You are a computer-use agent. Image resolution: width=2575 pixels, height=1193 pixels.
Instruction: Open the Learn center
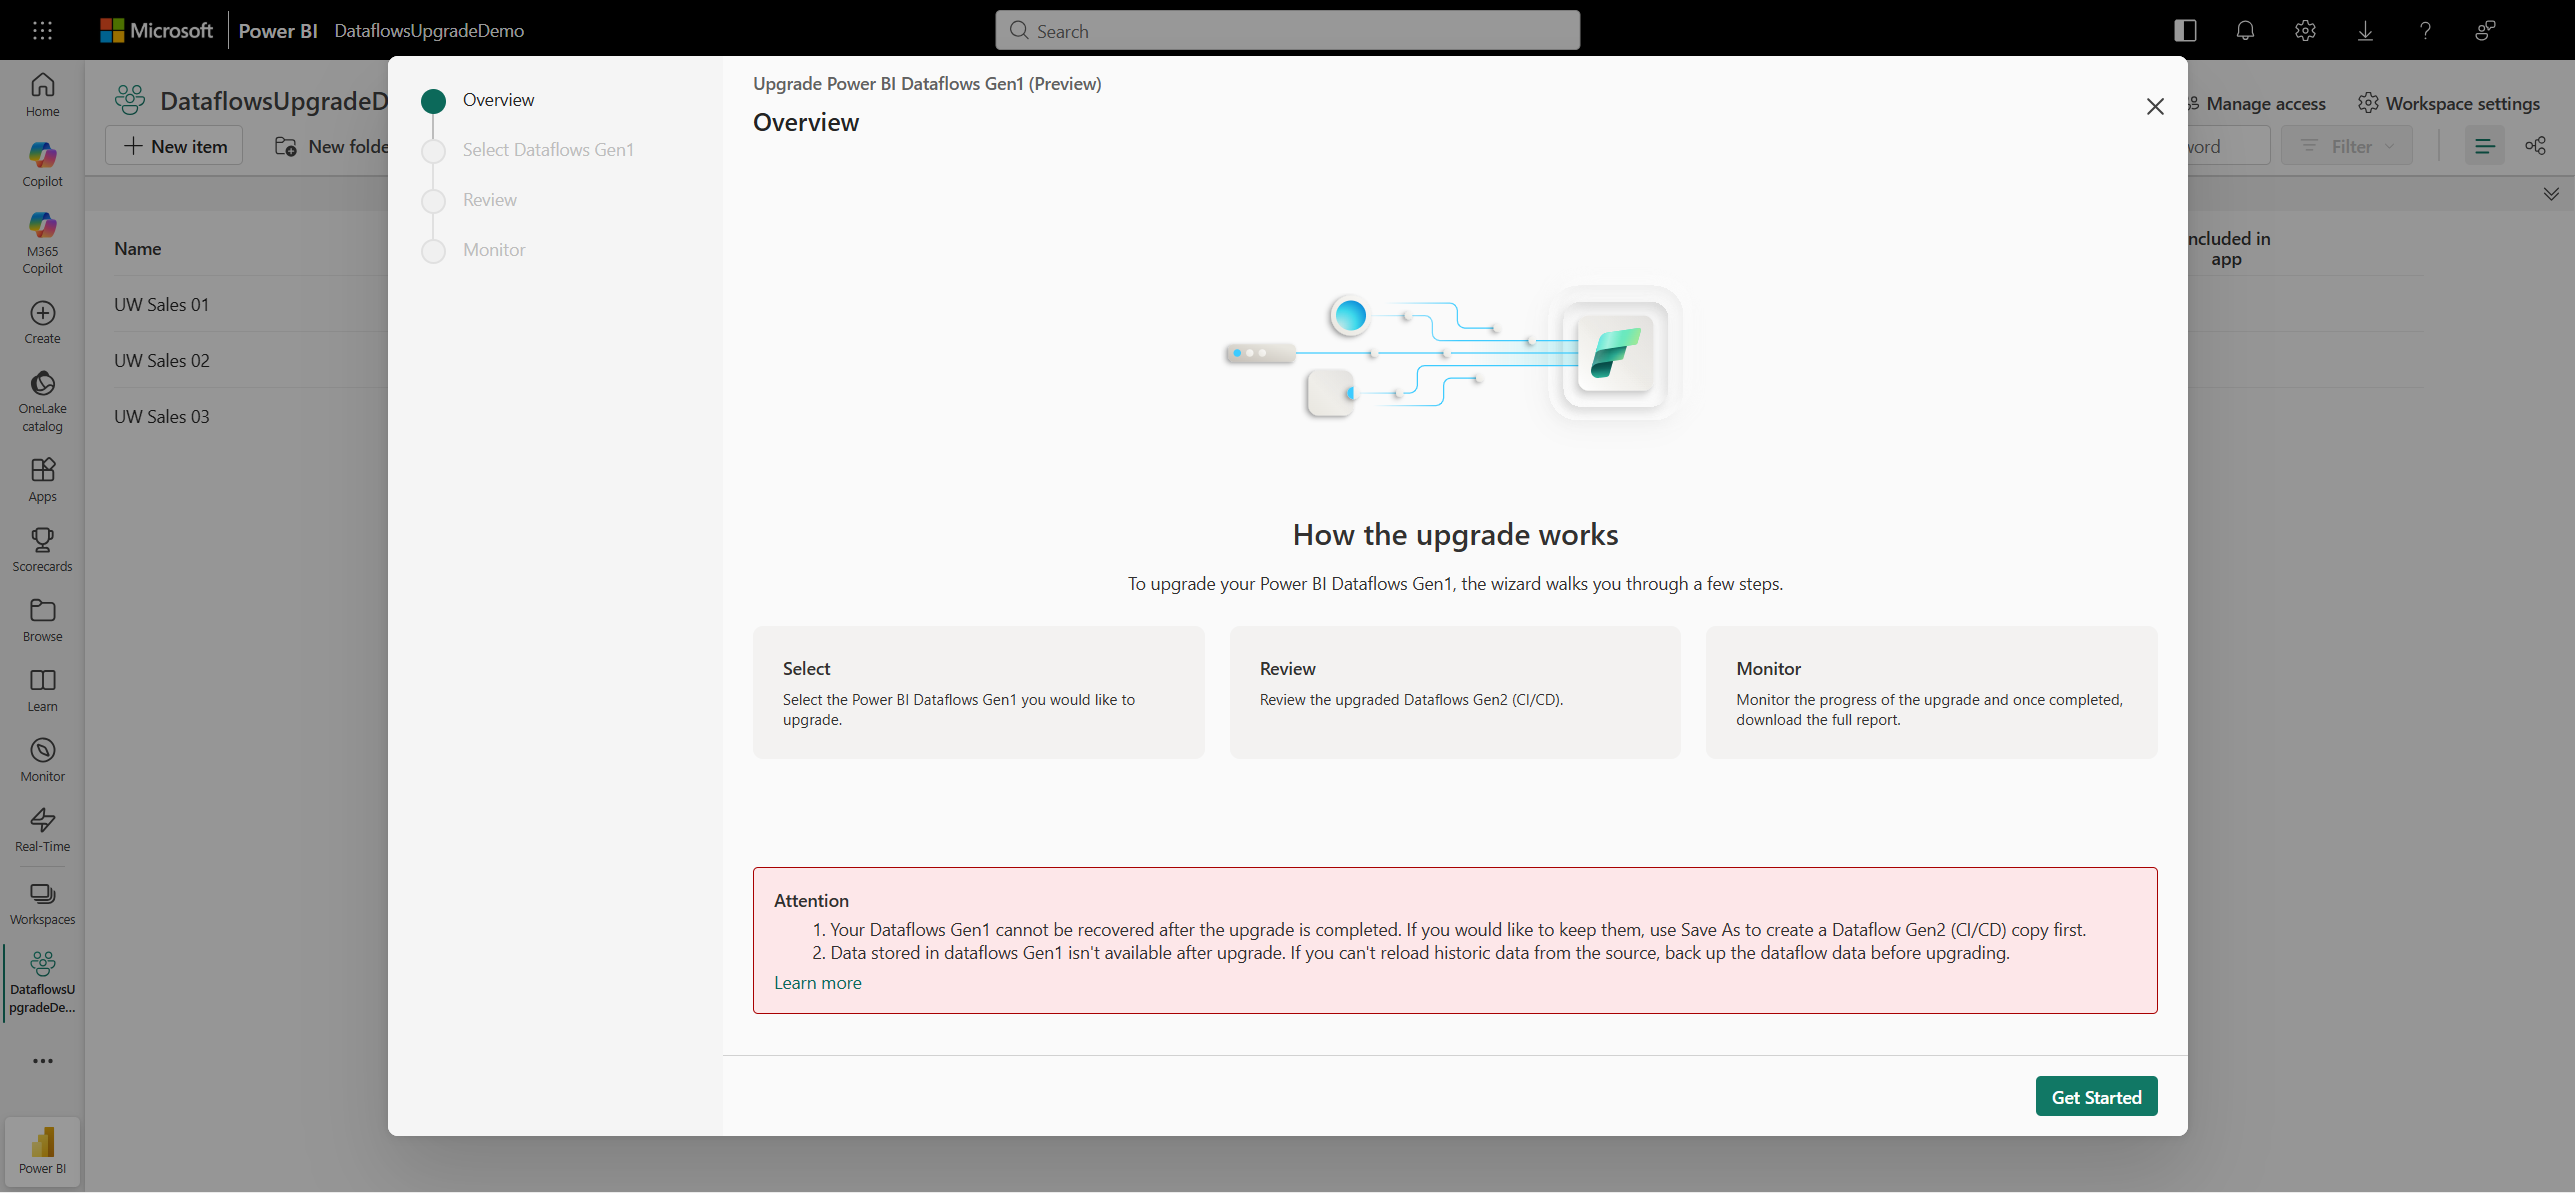click(x=42, y=690)
